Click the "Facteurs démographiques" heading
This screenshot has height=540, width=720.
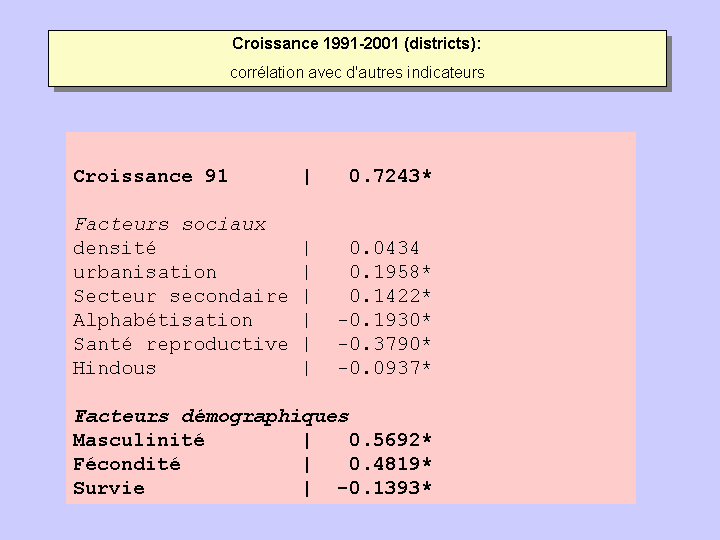211,417
